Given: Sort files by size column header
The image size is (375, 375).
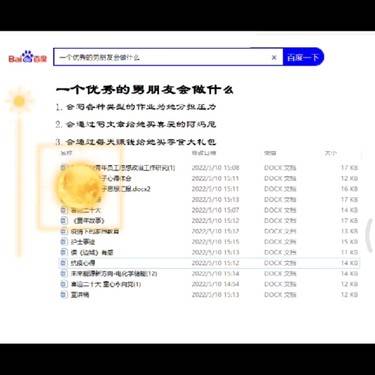Looking at the screenshot, I should point(331,153).
